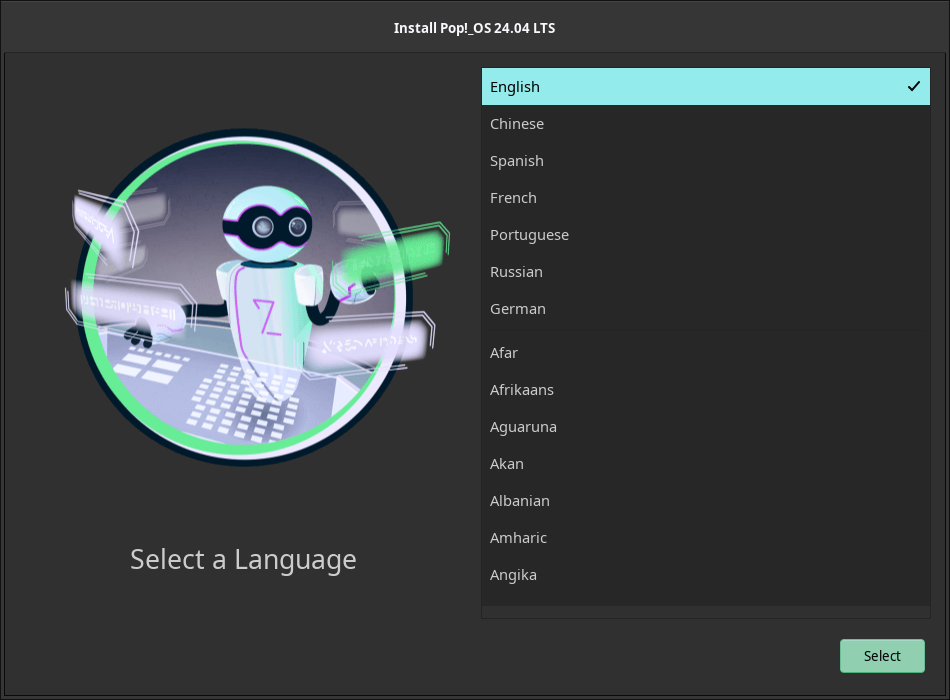Click the 'Install Pop!_OS 24.04 LTS' title bar
Viewport: 950px width, 700px height.
474,28
